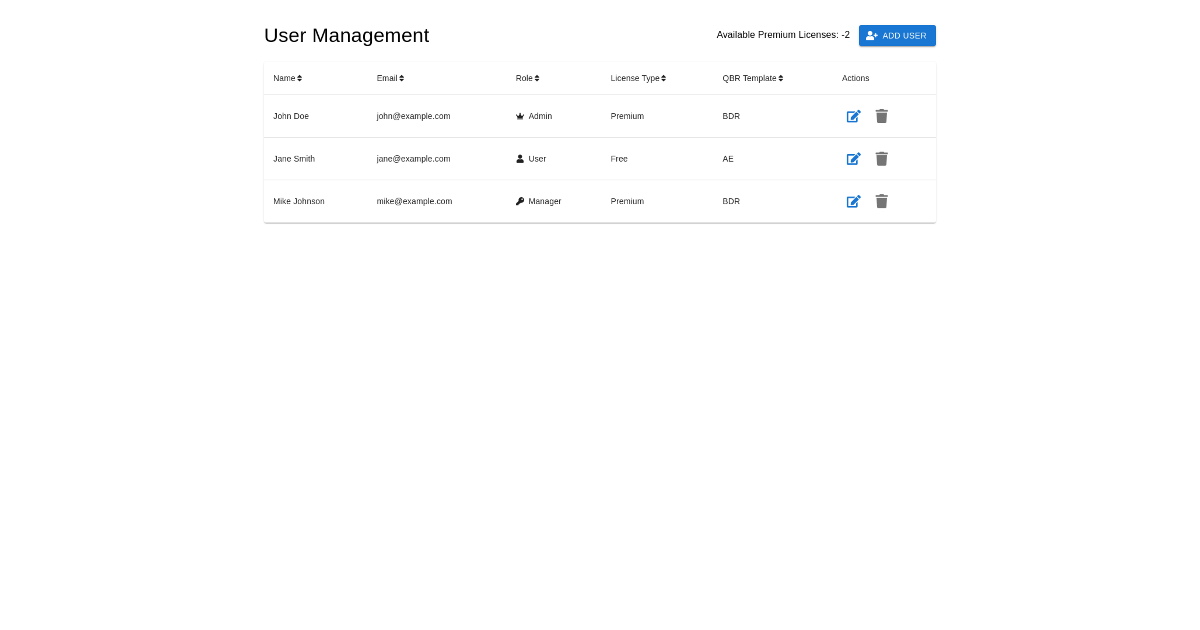Image resolution: width=1200 pixels, height=630 pixels.
Task: Click the User Management page heading
Action: (x=346, y=36)
